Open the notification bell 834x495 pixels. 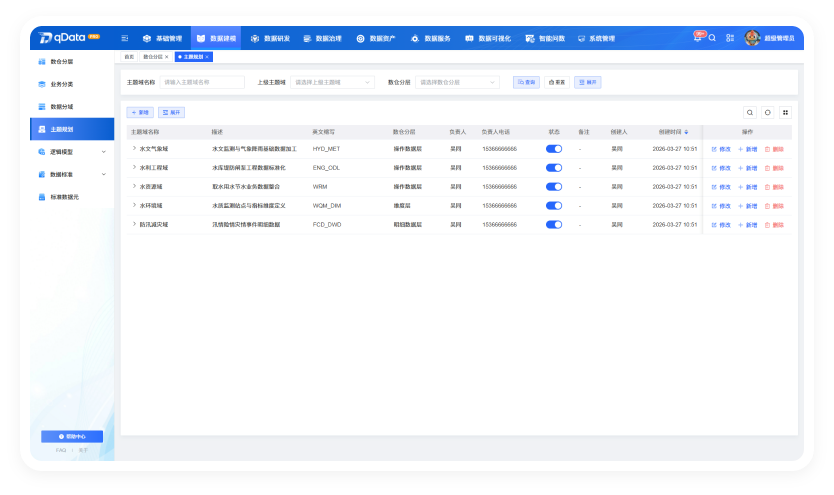pyautogui.click(x=697, y=37)
